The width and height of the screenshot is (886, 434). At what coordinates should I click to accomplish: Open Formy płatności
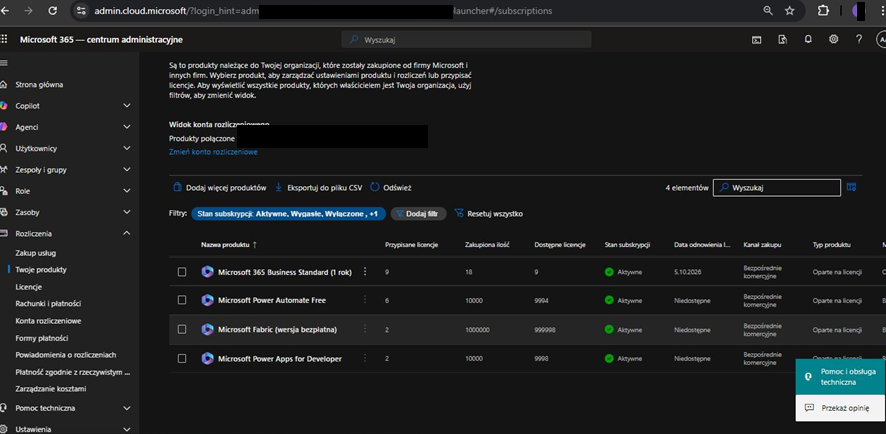pos(42,338)
